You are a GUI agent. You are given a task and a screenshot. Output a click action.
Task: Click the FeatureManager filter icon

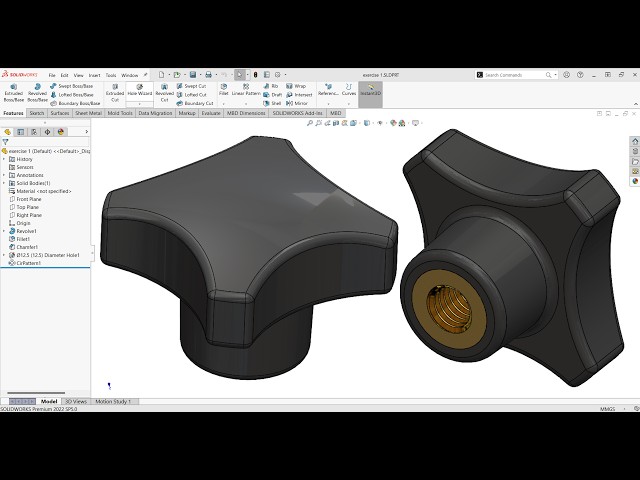[5, 142]
